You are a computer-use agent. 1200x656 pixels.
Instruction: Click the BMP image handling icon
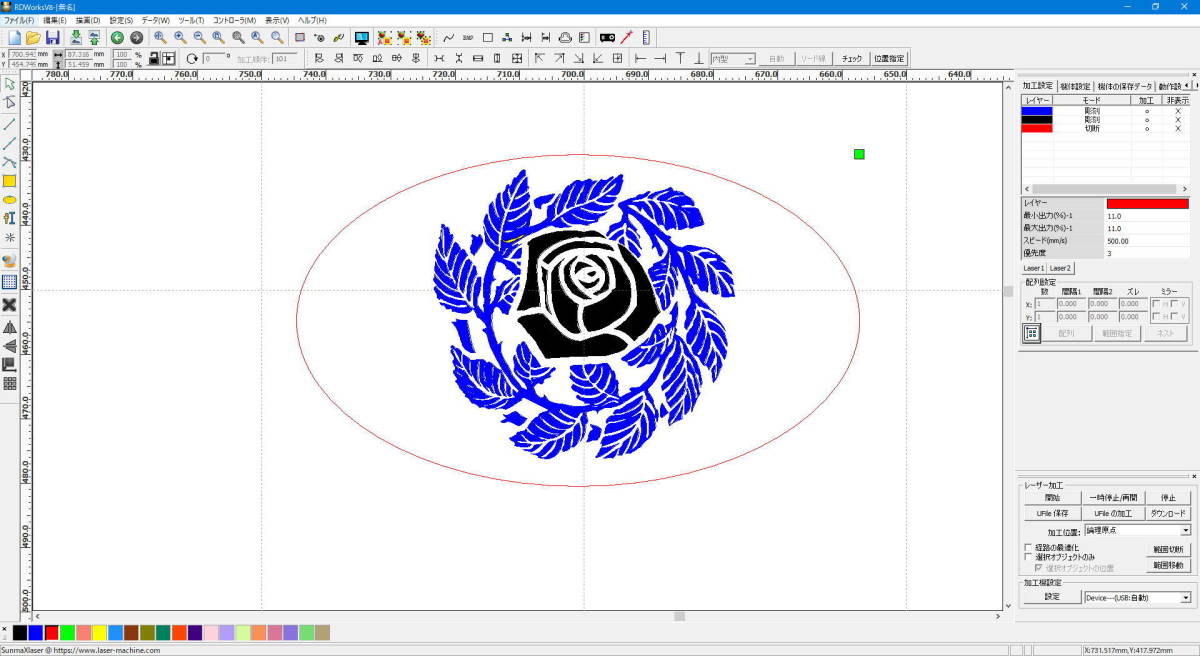click(468, 37)
